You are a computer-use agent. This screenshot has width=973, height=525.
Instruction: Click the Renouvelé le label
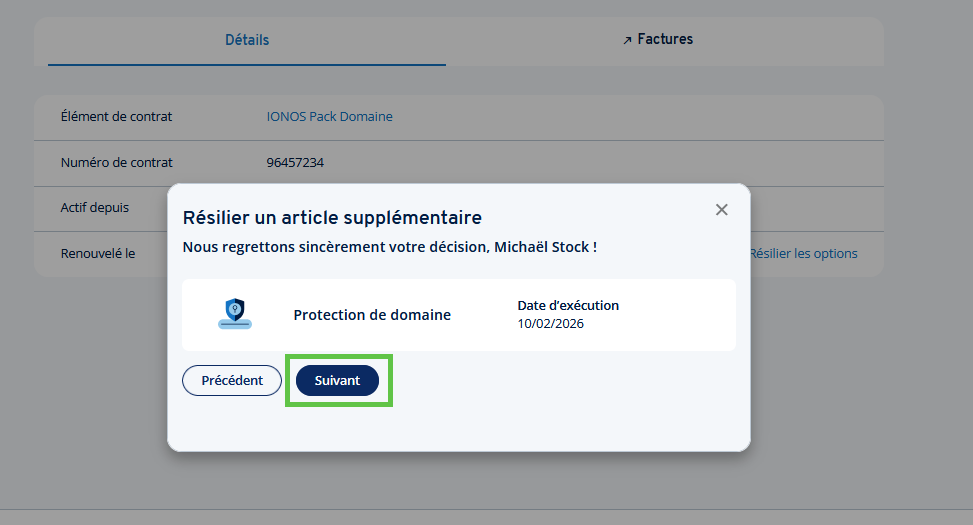point(98,254)
